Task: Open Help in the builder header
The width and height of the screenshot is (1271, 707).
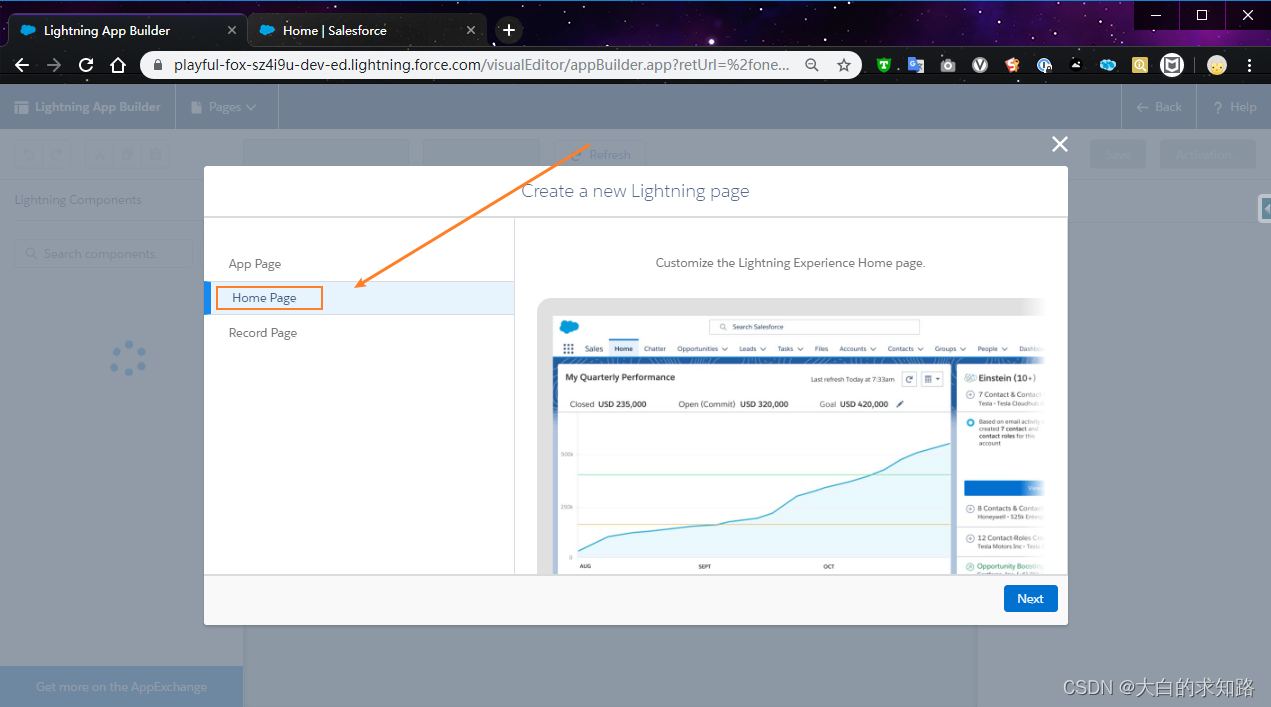Action: point(1235,107)
